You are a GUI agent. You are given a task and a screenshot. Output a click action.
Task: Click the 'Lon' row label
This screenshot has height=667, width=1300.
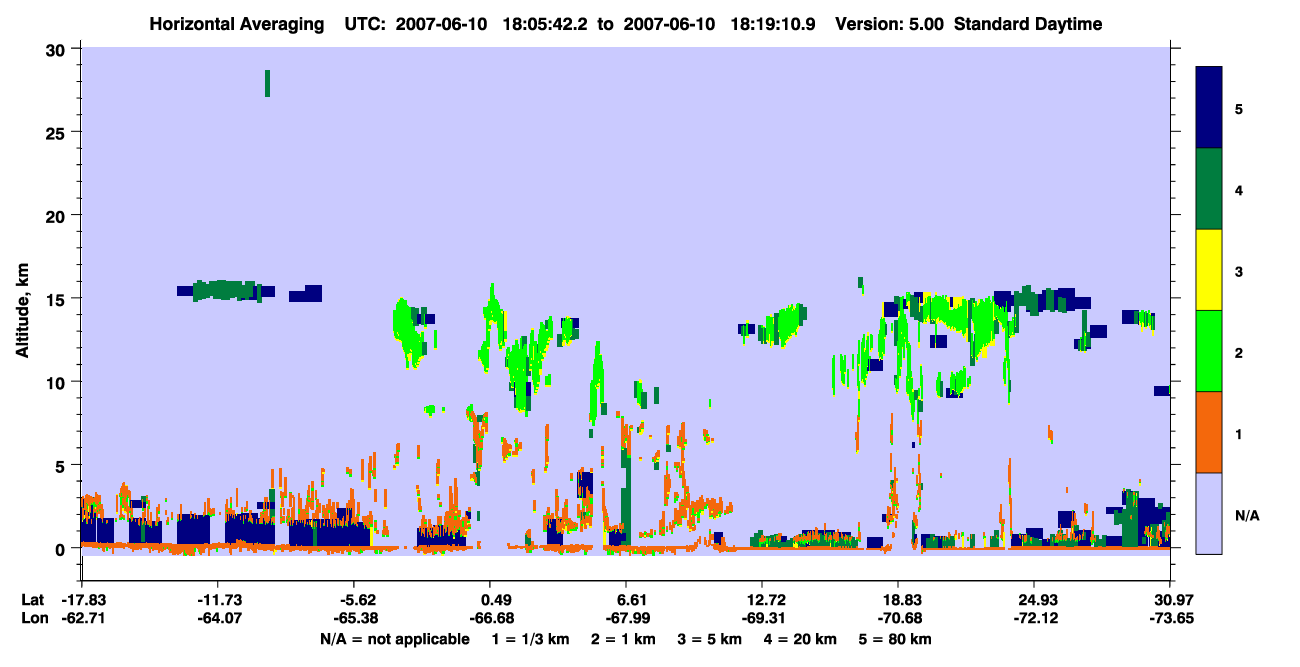coord(33,618)
